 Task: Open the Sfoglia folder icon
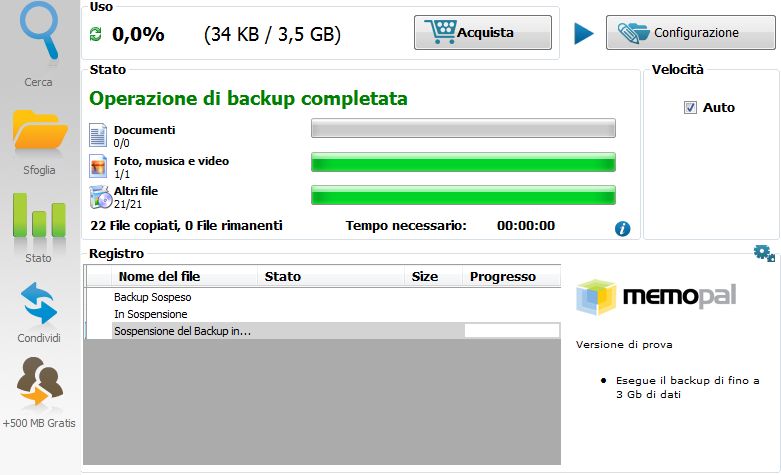coord(39,133)
